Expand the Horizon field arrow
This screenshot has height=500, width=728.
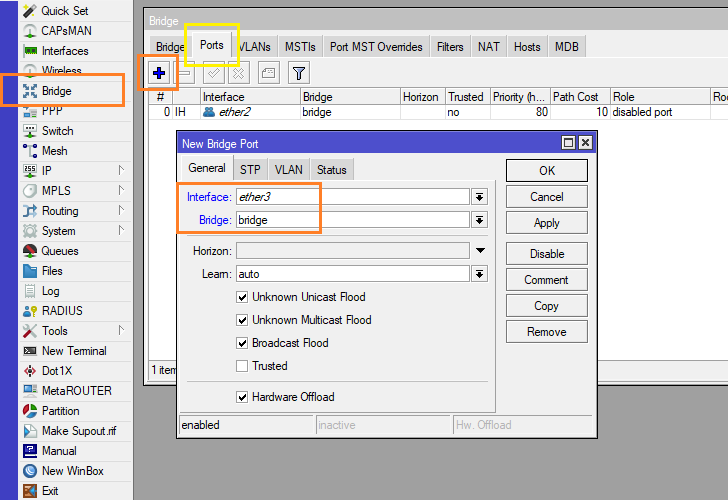click(479, 251)
